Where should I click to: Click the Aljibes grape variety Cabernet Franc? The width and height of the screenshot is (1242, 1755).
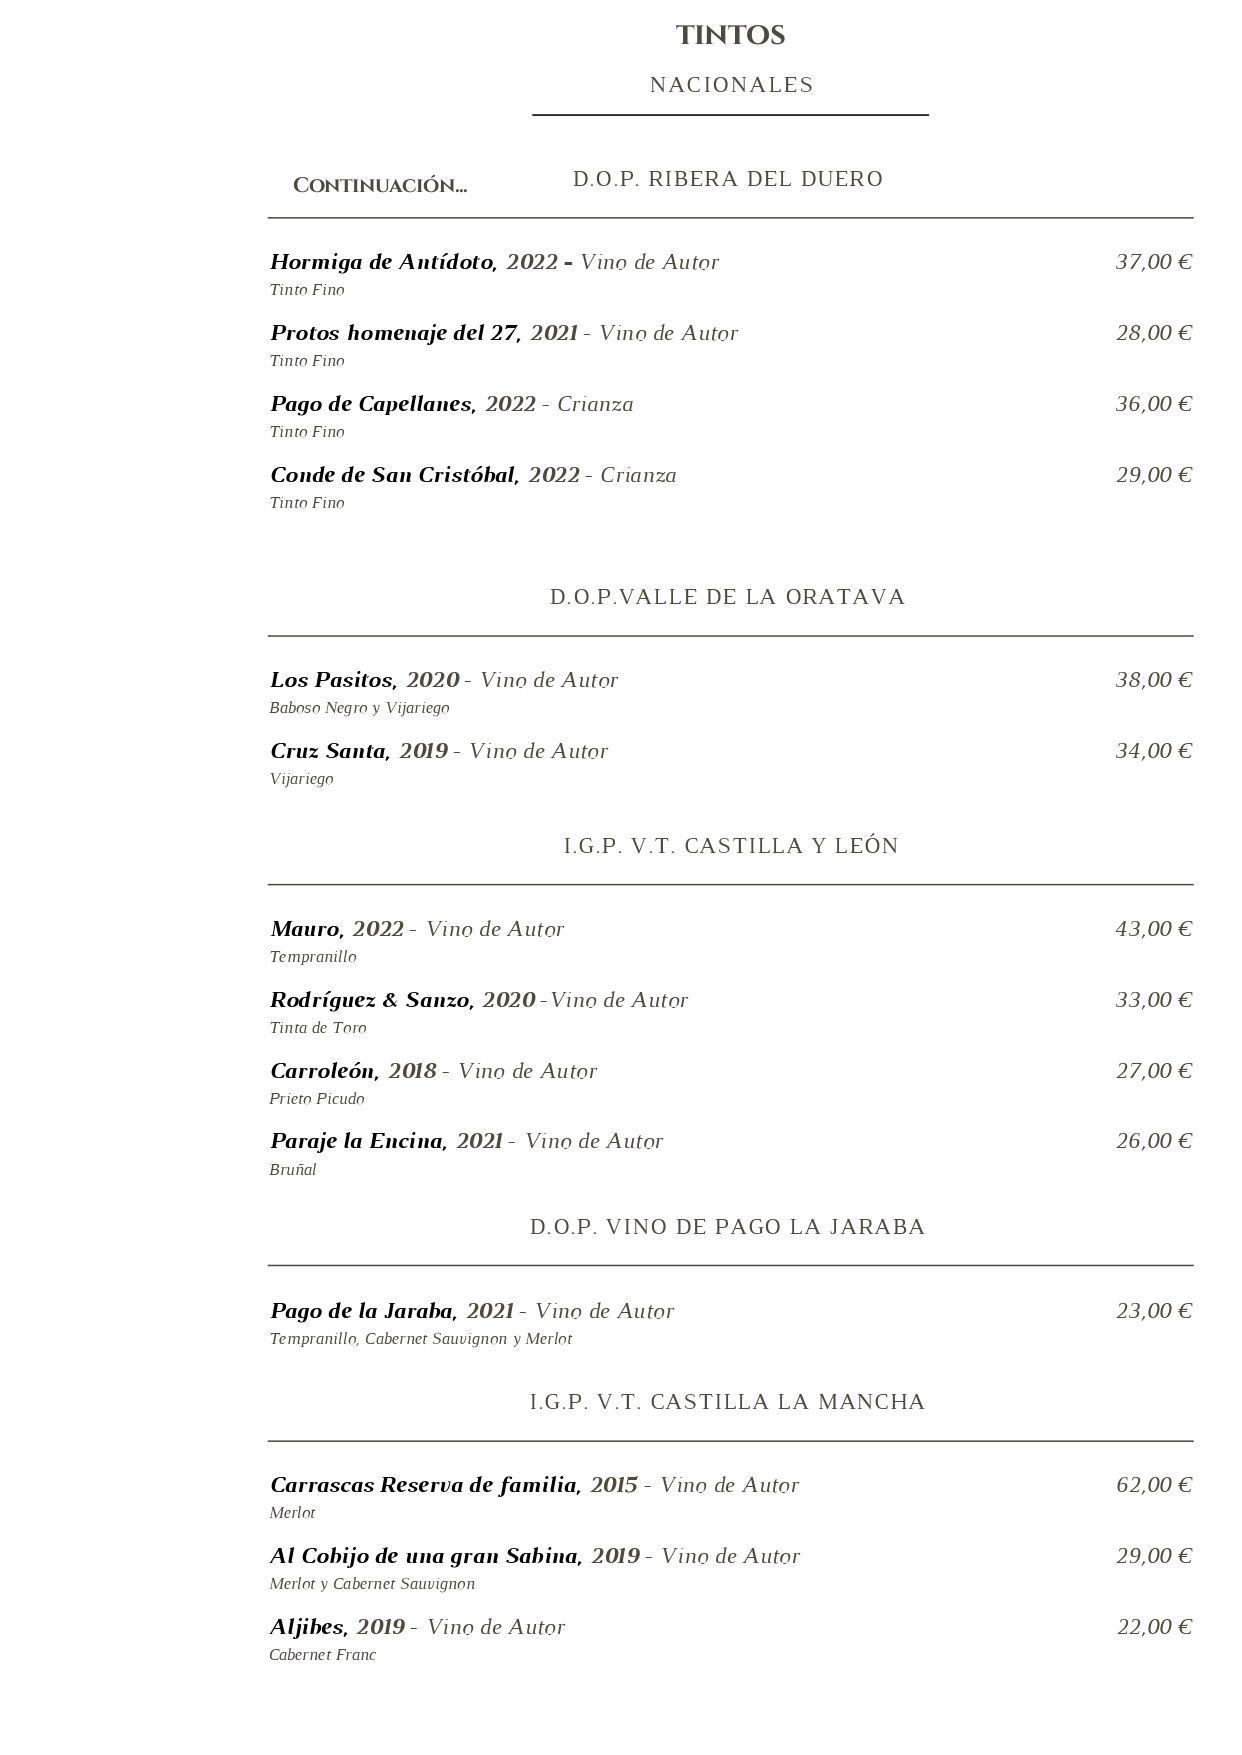click(x=323, y=1655)
